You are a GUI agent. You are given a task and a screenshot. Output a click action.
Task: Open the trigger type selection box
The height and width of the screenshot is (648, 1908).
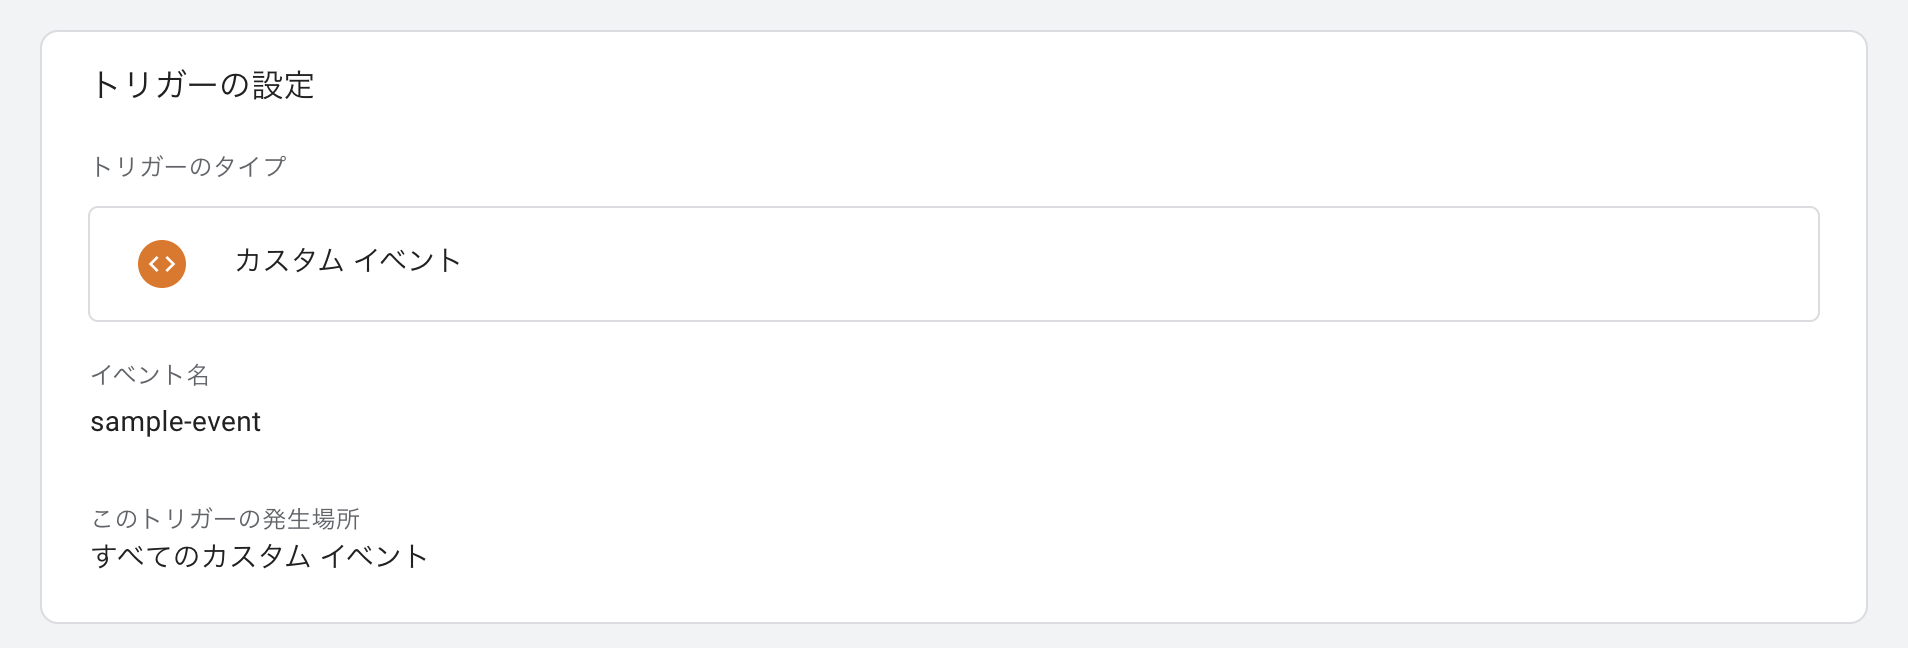953,264
